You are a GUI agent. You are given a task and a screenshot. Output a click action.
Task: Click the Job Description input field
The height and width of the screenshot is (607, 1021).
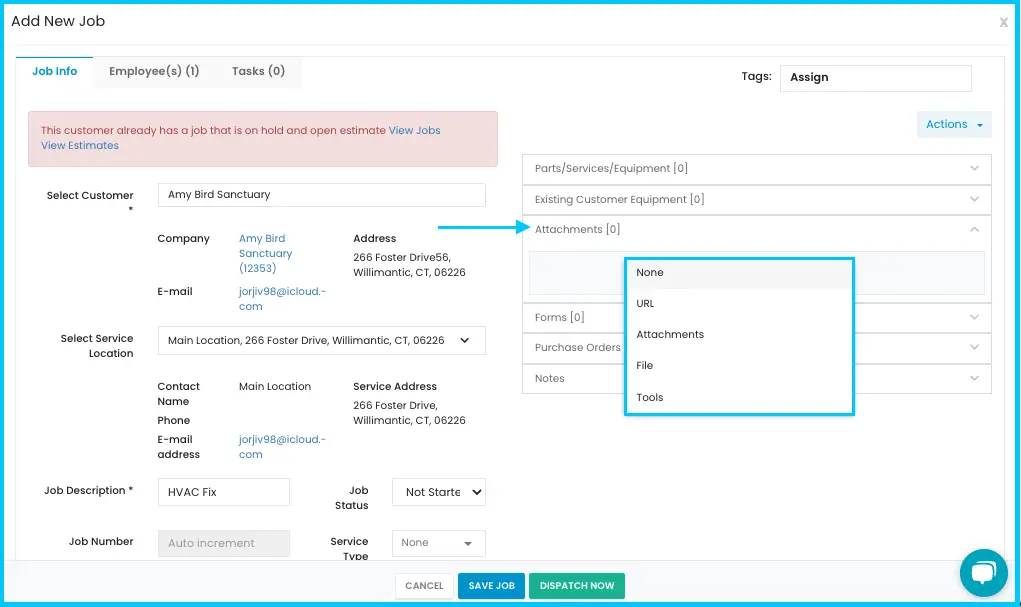click(224, 492)
